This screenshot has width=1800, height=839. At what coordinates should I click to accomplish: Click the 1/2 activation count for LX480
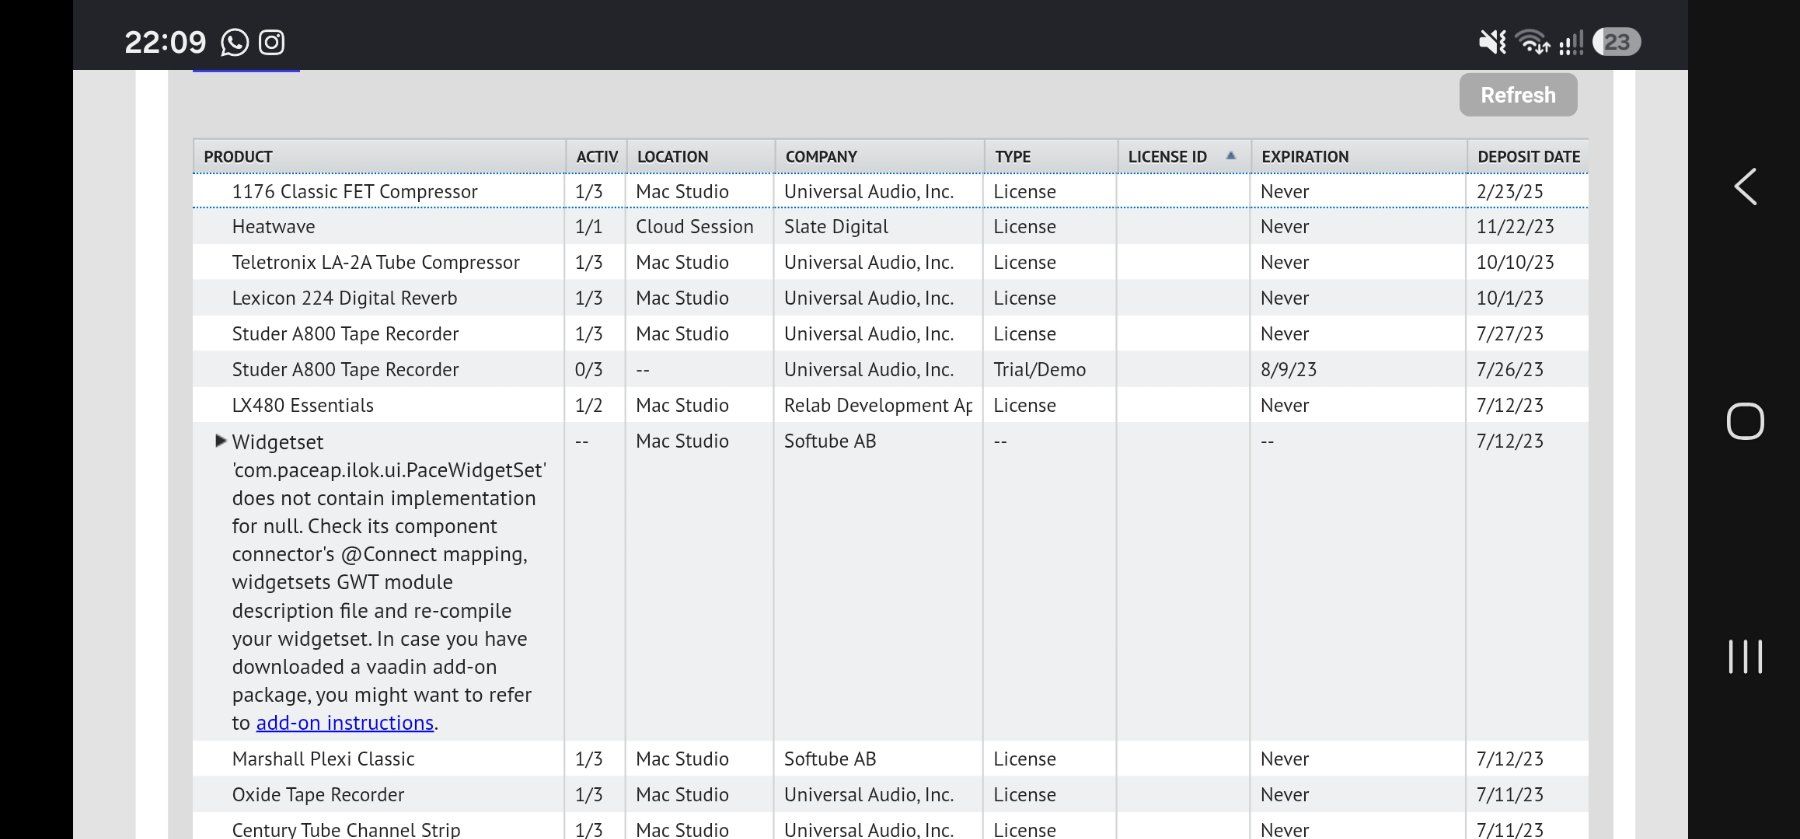coord(589,405)
